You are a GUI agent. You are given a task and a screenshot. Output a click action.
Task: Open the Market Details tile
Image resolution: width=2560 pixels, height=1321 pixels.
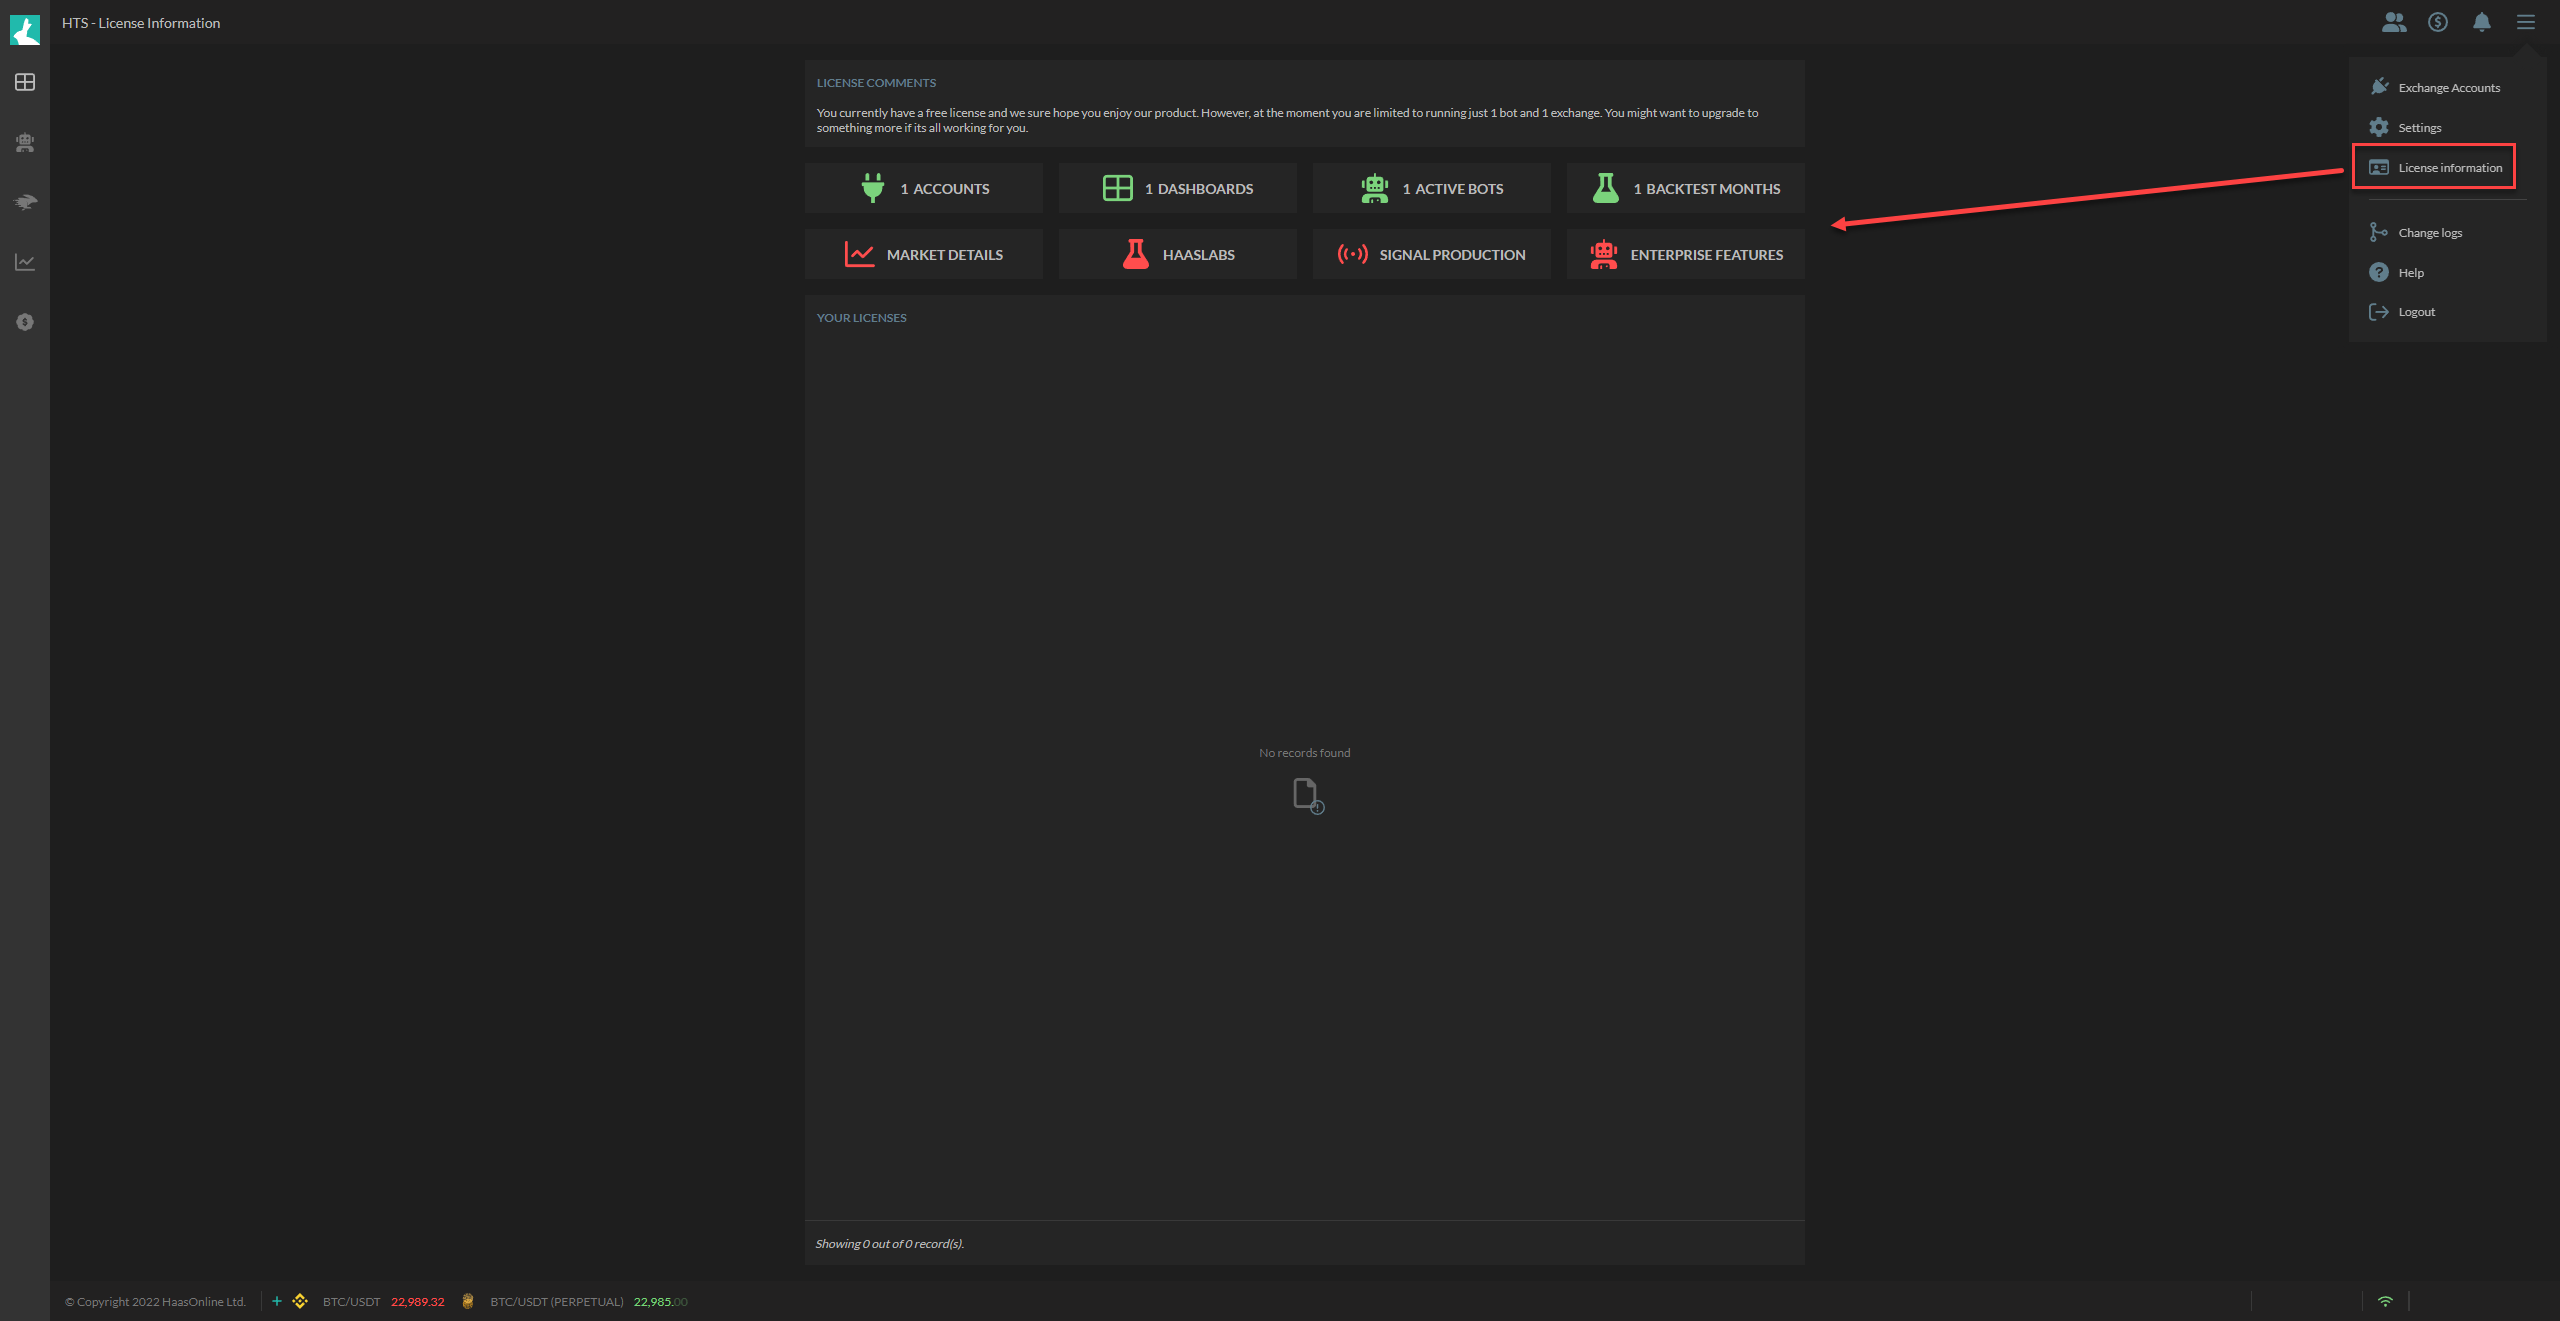(923, 254)
